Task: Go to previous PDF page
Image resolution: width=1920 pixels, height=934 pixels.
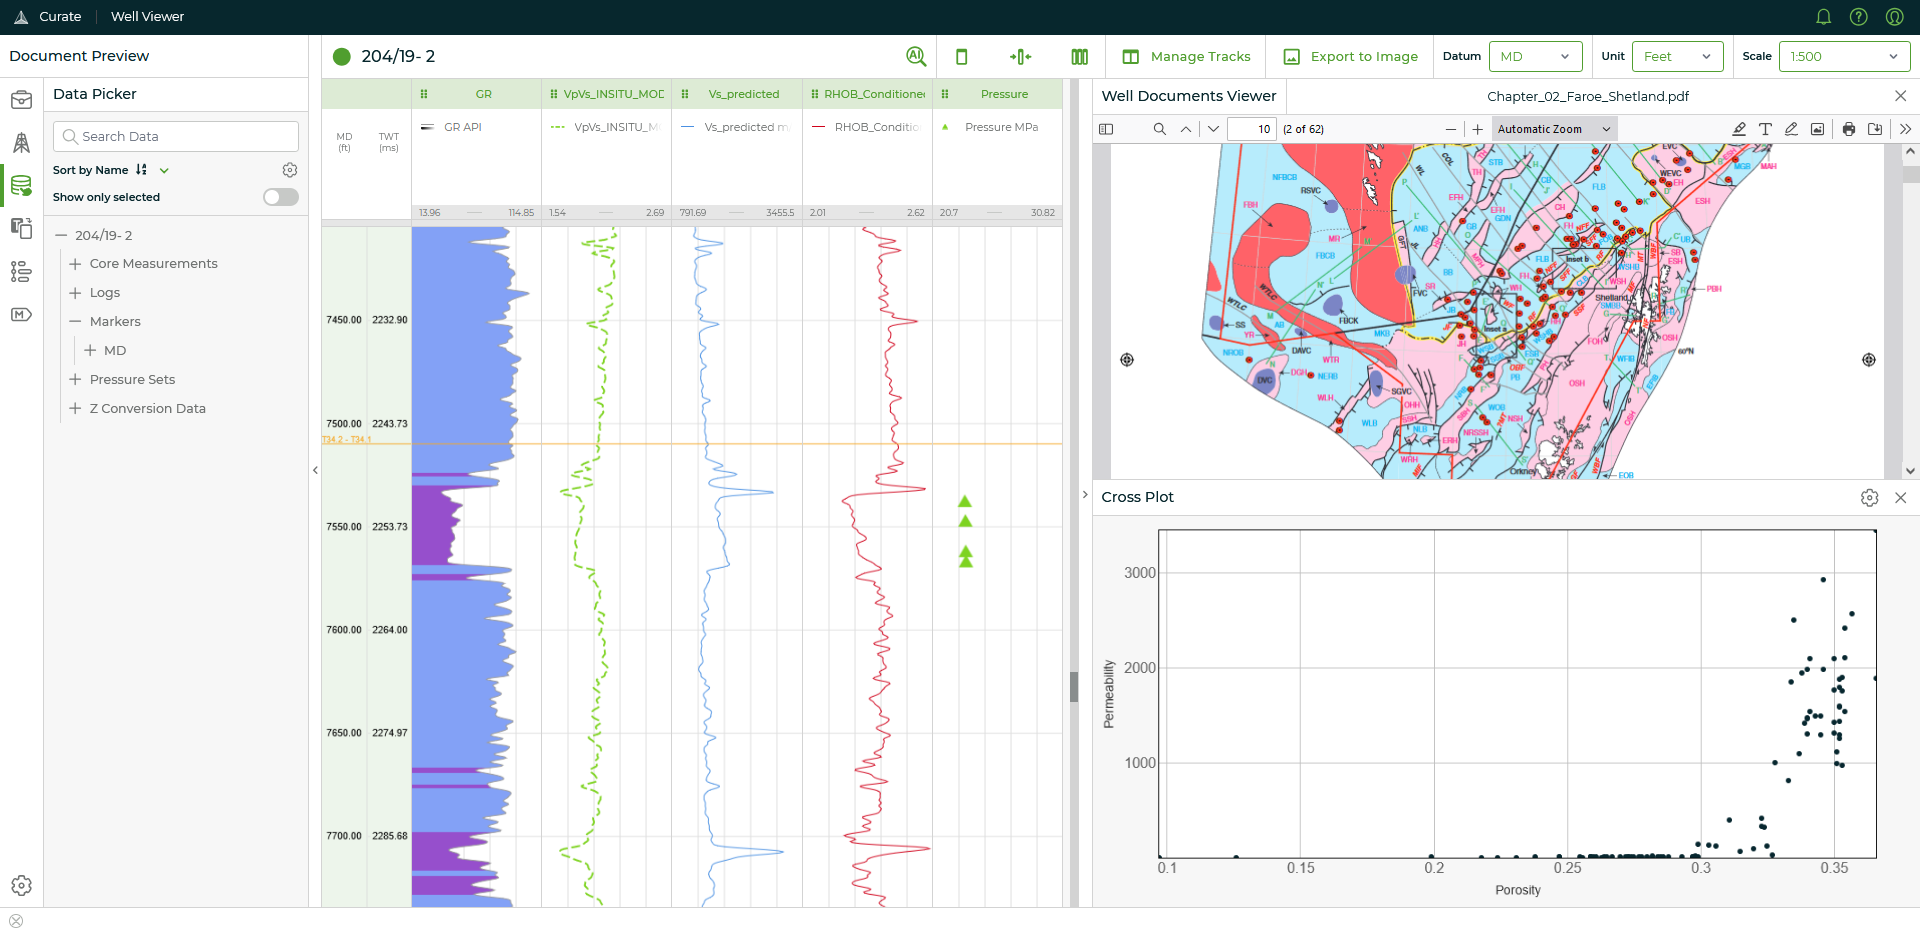Action: click(1186, 129)
